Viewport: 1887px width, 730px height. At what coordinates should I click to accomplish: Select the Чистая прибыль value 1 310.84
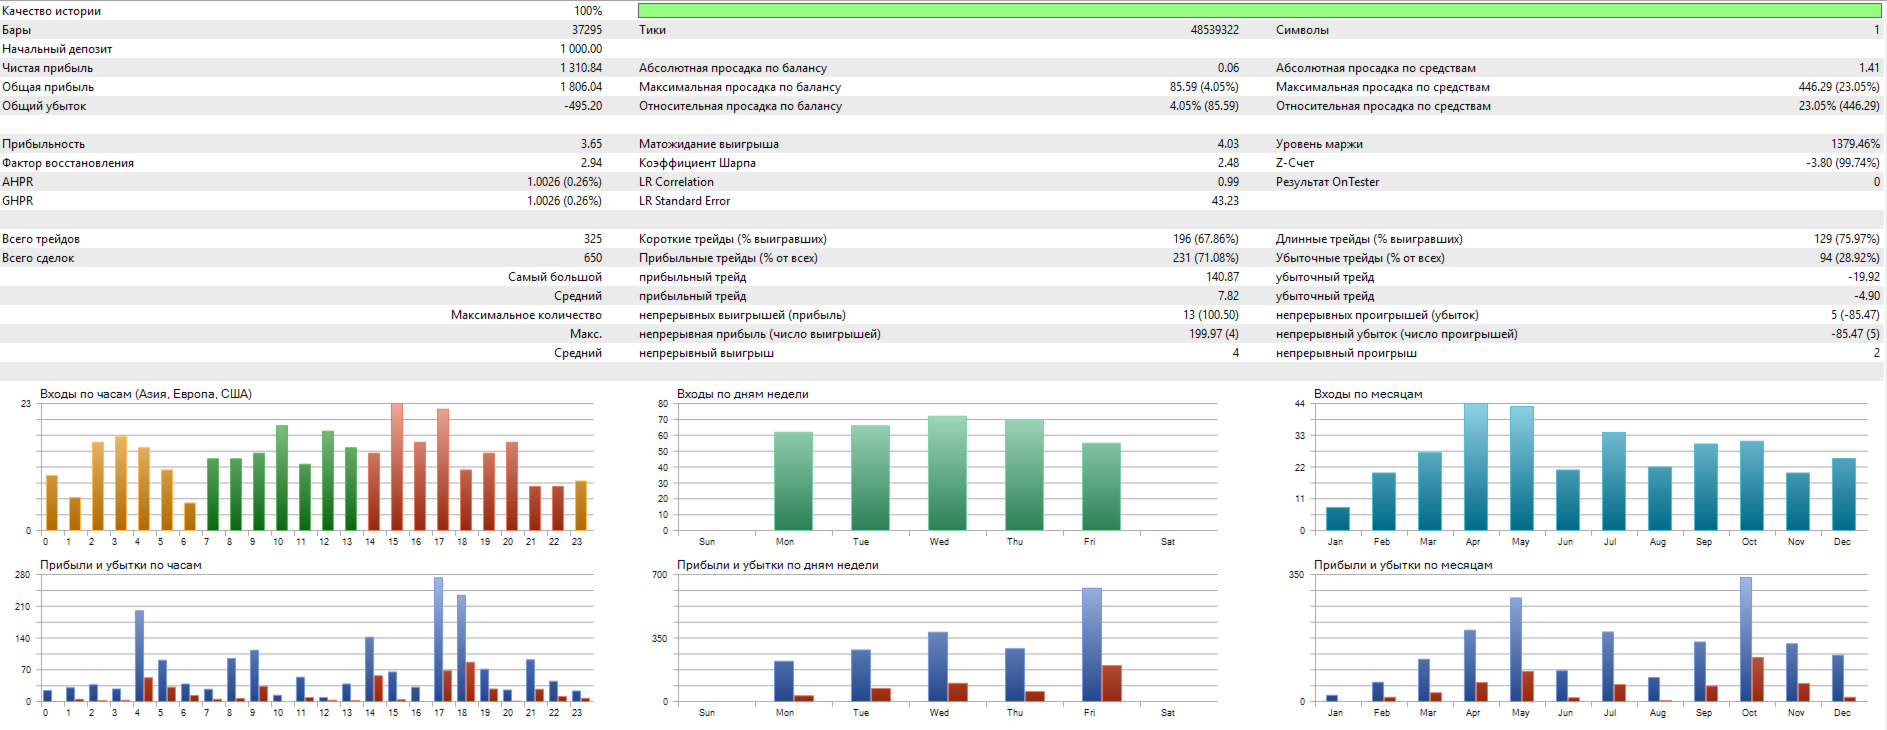pyautogui.click(x=580, y=68)
